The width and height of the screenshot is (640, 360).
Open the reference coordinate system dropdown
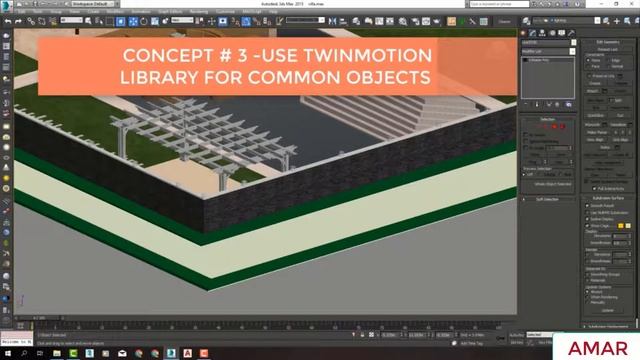click(x=182, y=20)
